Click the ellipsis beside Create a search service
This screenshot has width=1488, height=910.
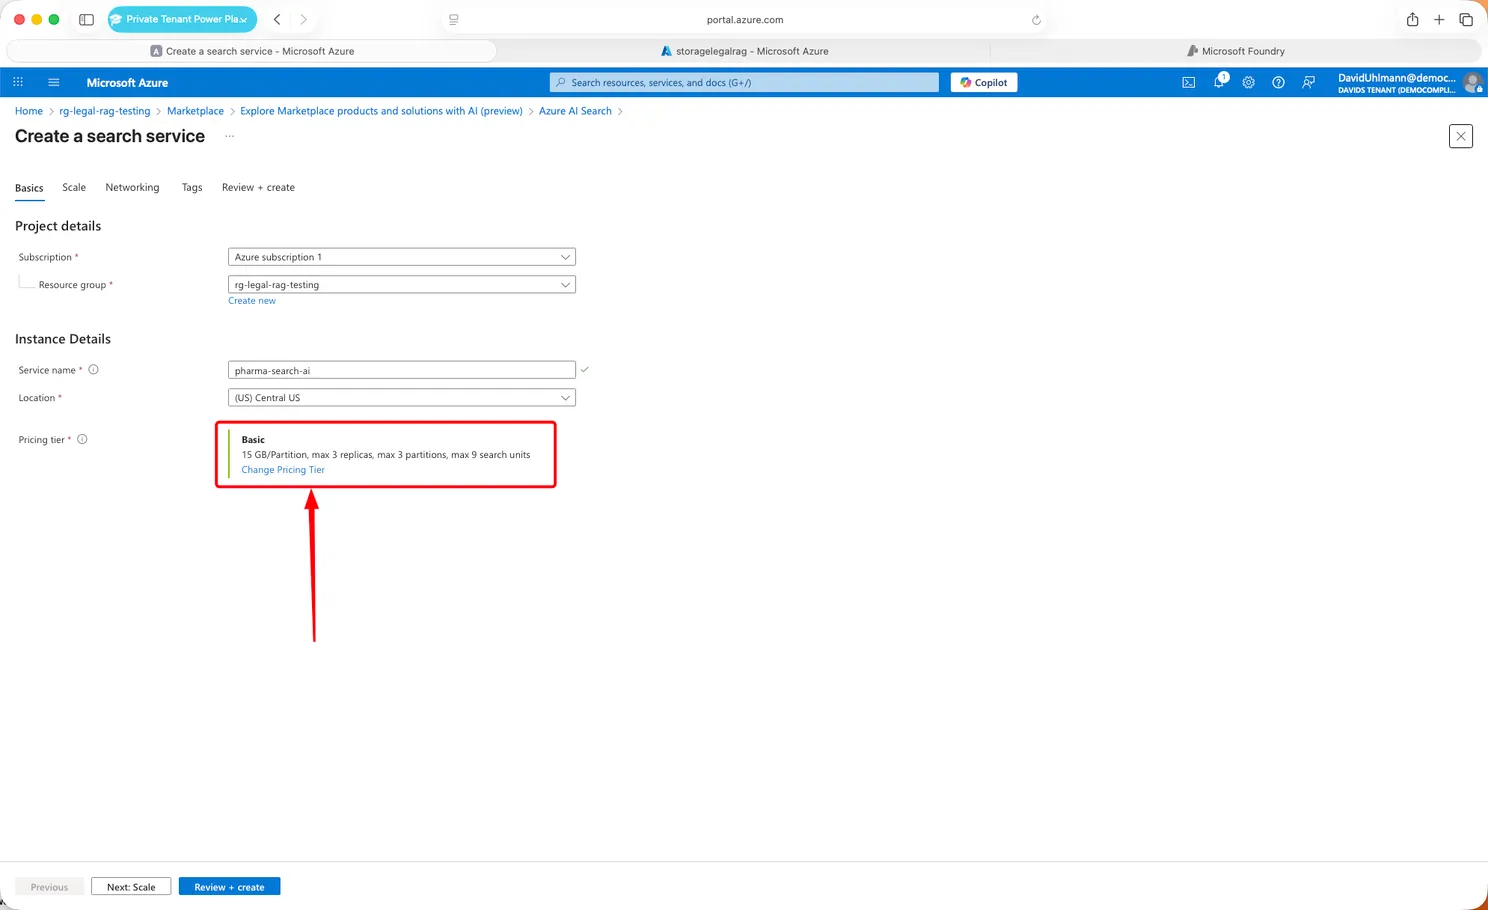point(229,136)
